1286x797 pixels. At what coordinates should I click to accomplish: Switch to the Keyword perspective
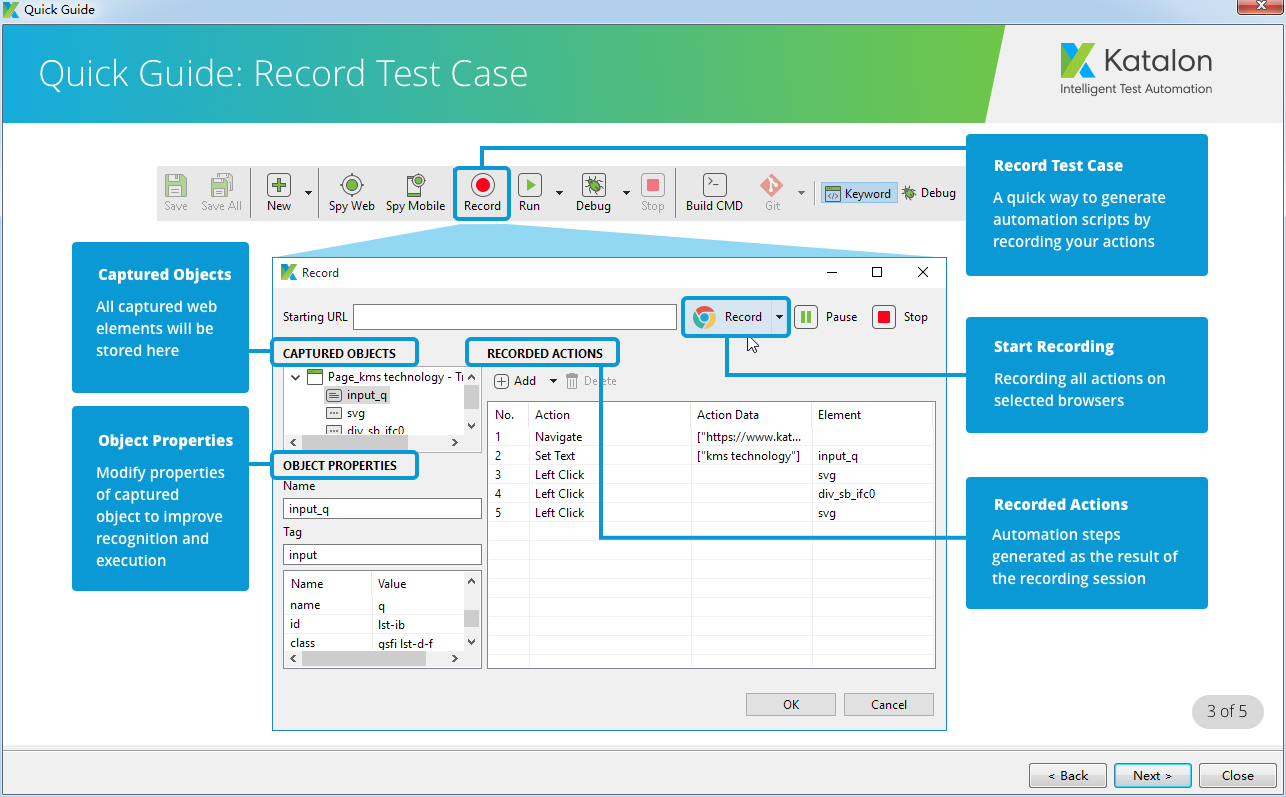[x=858, y=194]
